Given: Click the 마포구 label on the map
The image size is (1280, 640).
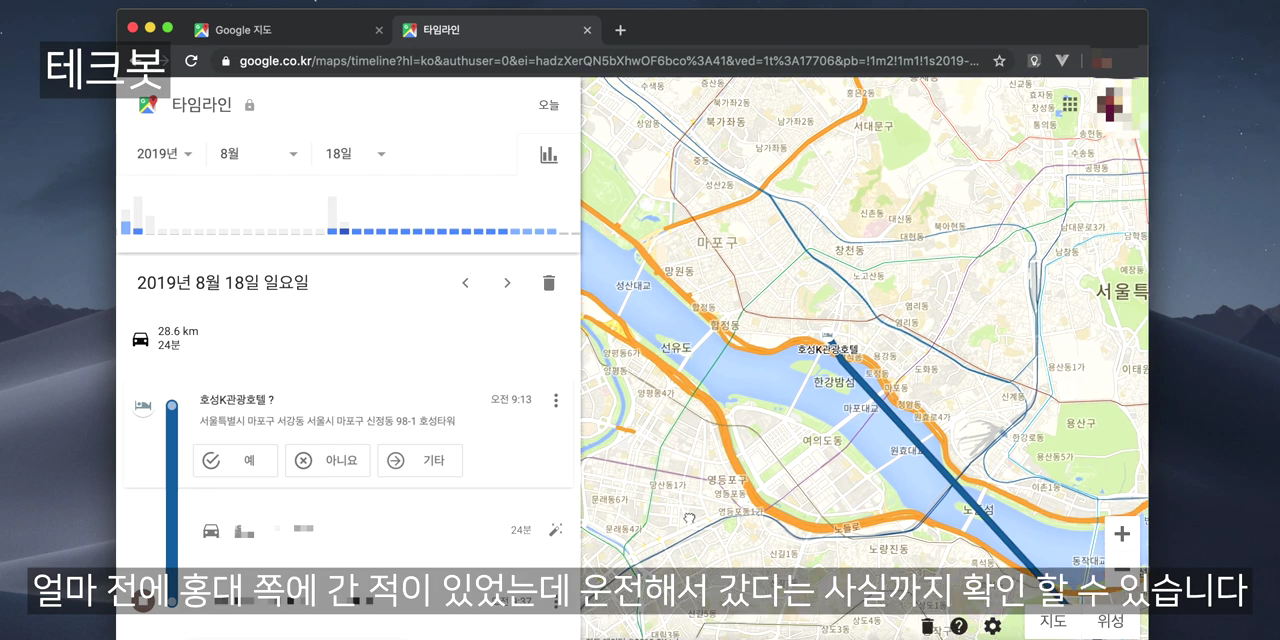Looking at the screenshot, I should point(717,242).
